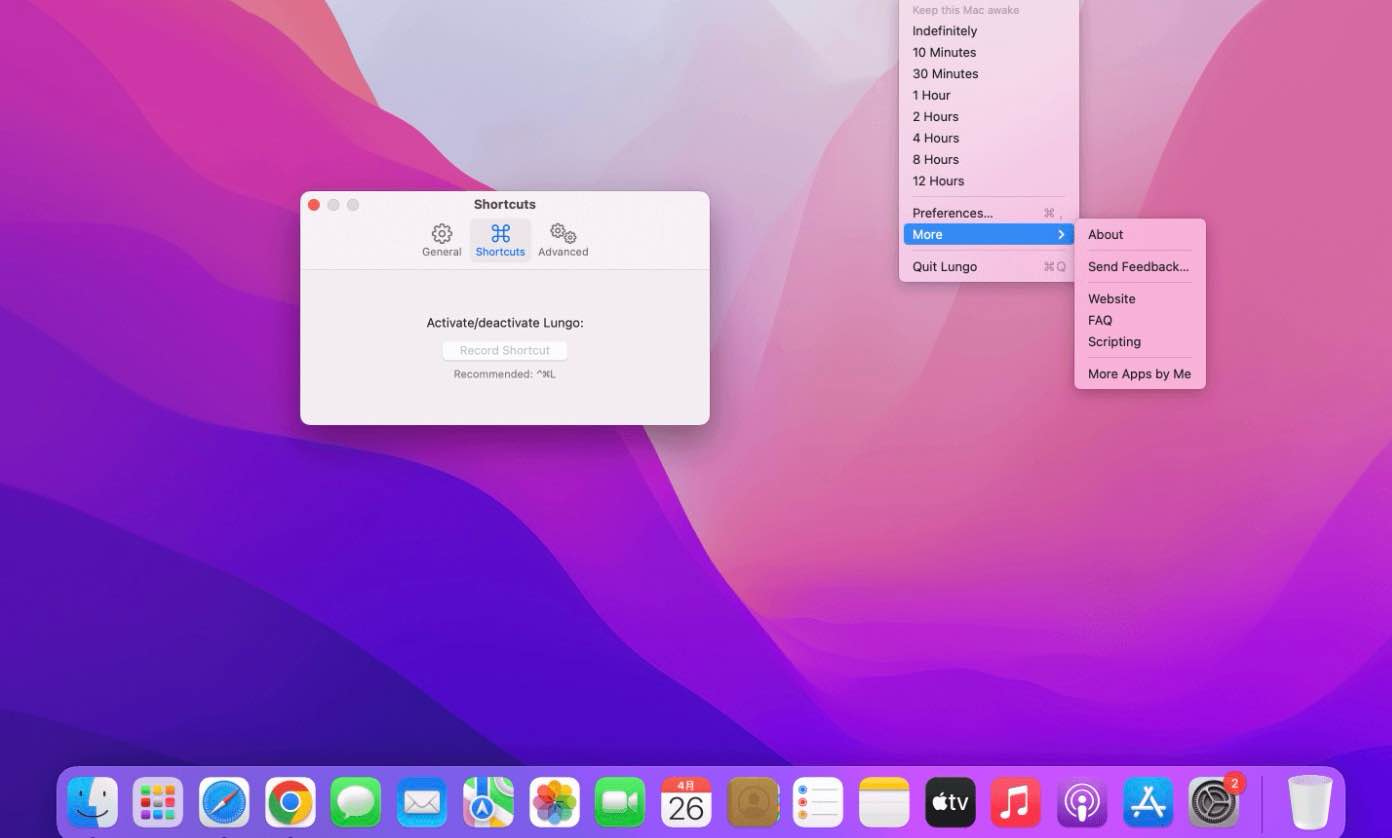Open About in the submenu

click(x=1105, y=235)
